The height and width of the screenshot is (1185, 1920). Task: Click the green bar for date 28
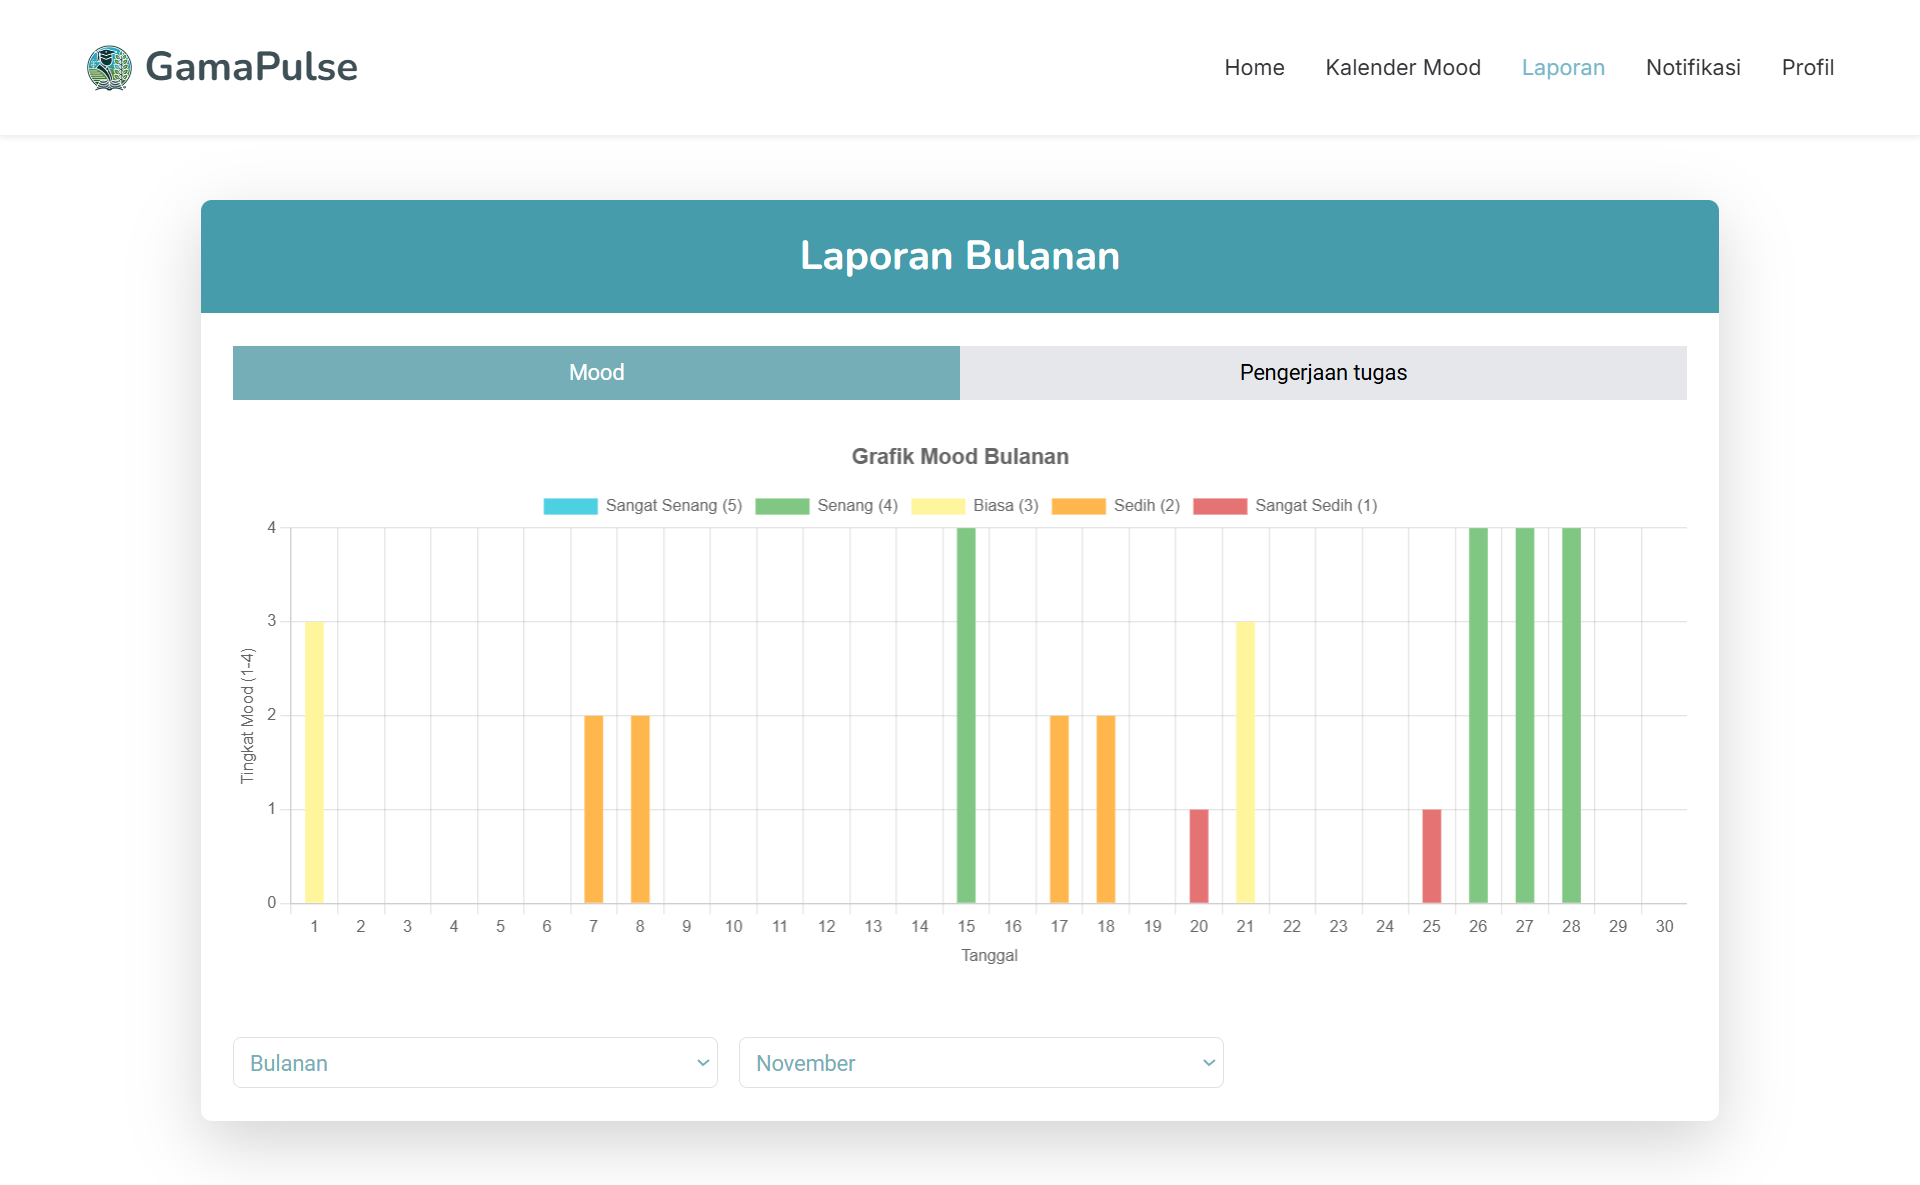(1571, 715)
